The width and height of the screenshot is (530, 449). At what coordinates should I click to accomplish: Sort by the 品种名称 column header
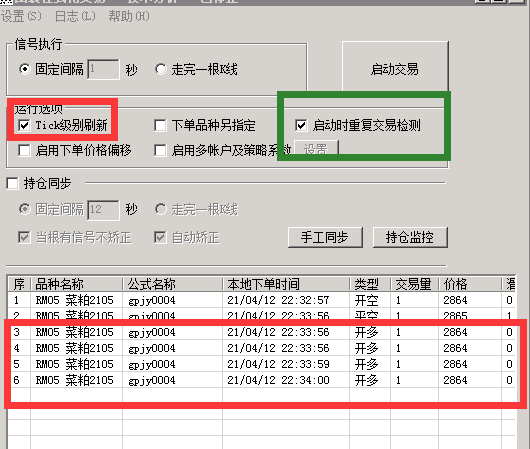pos(76,284)
